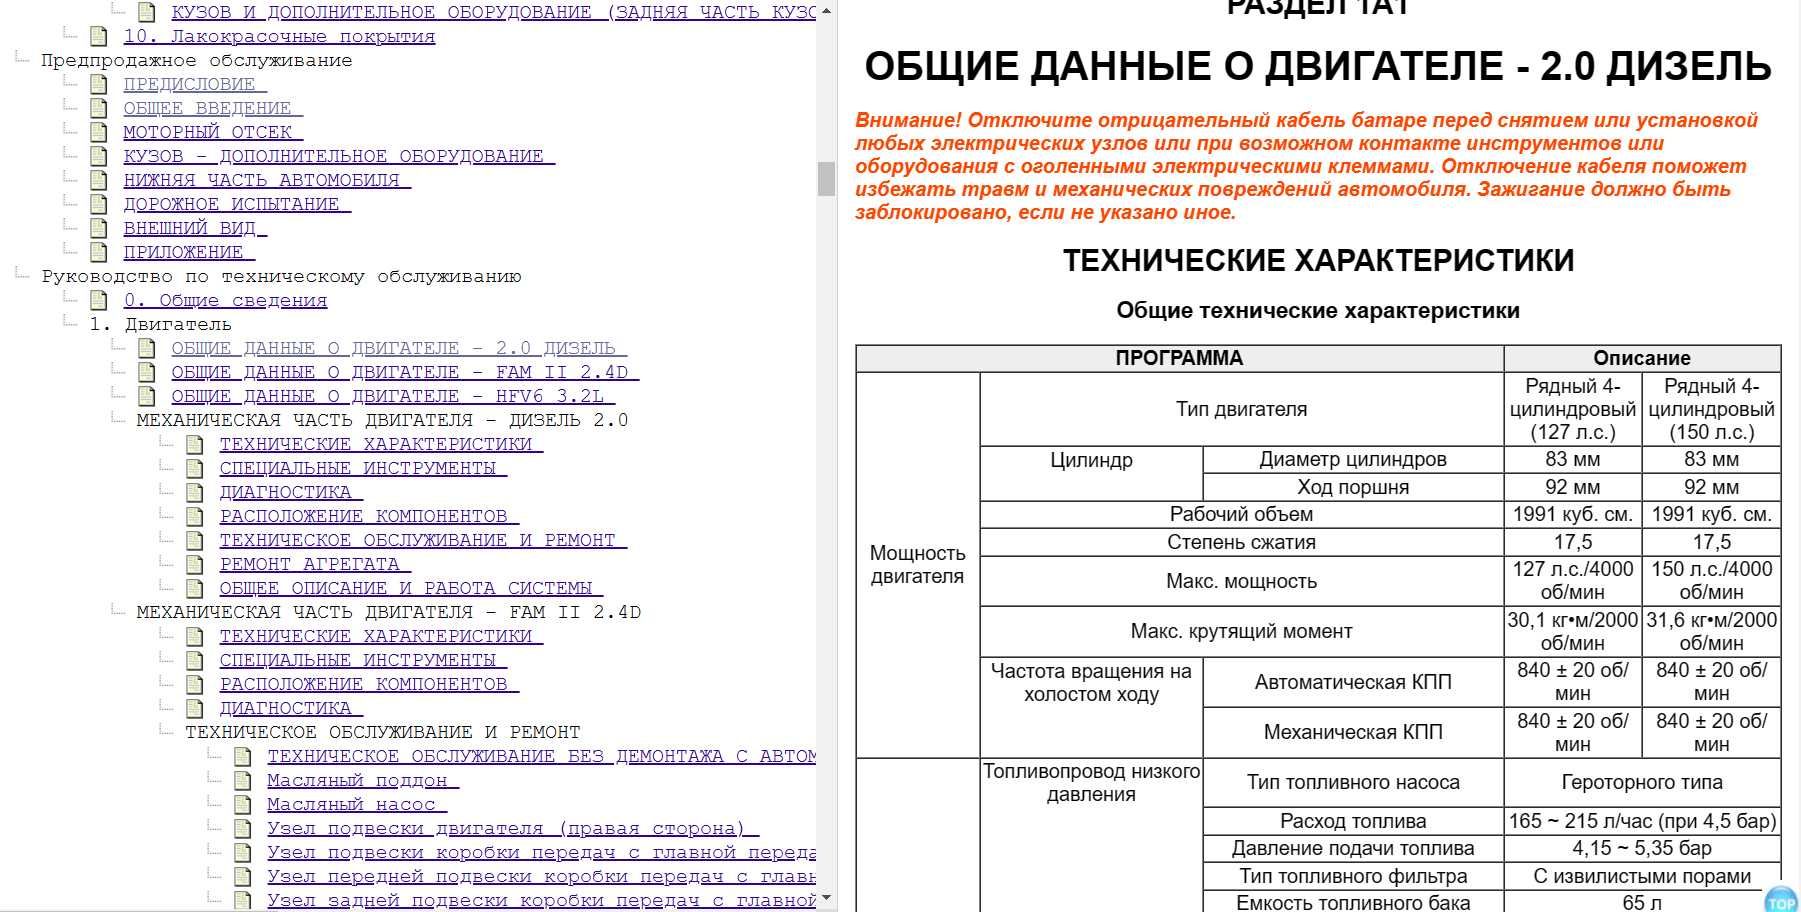Open ОБЩИЕ ДАННЫЕ О ДВИГАТЕЛЕ - FAM II 2.4D
The image size is (1801, 912).
(x=405, y=372)
